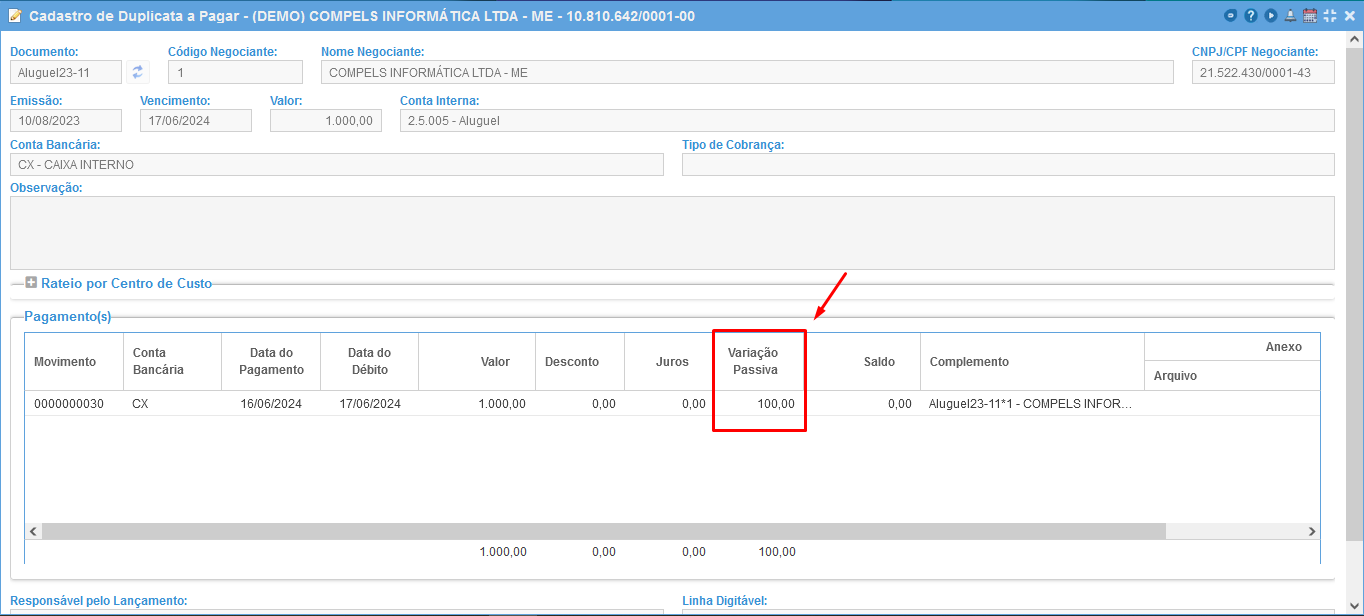Click the Conta Interna field
The width and height of the screenshot is (1364, 616).
click(x=867, y=120)
